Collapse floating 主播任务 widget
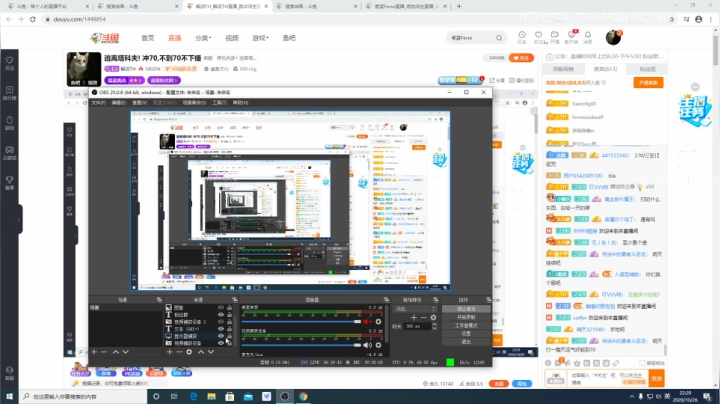Viewport: 720px width, 404px height. click(x=695, y=87)
